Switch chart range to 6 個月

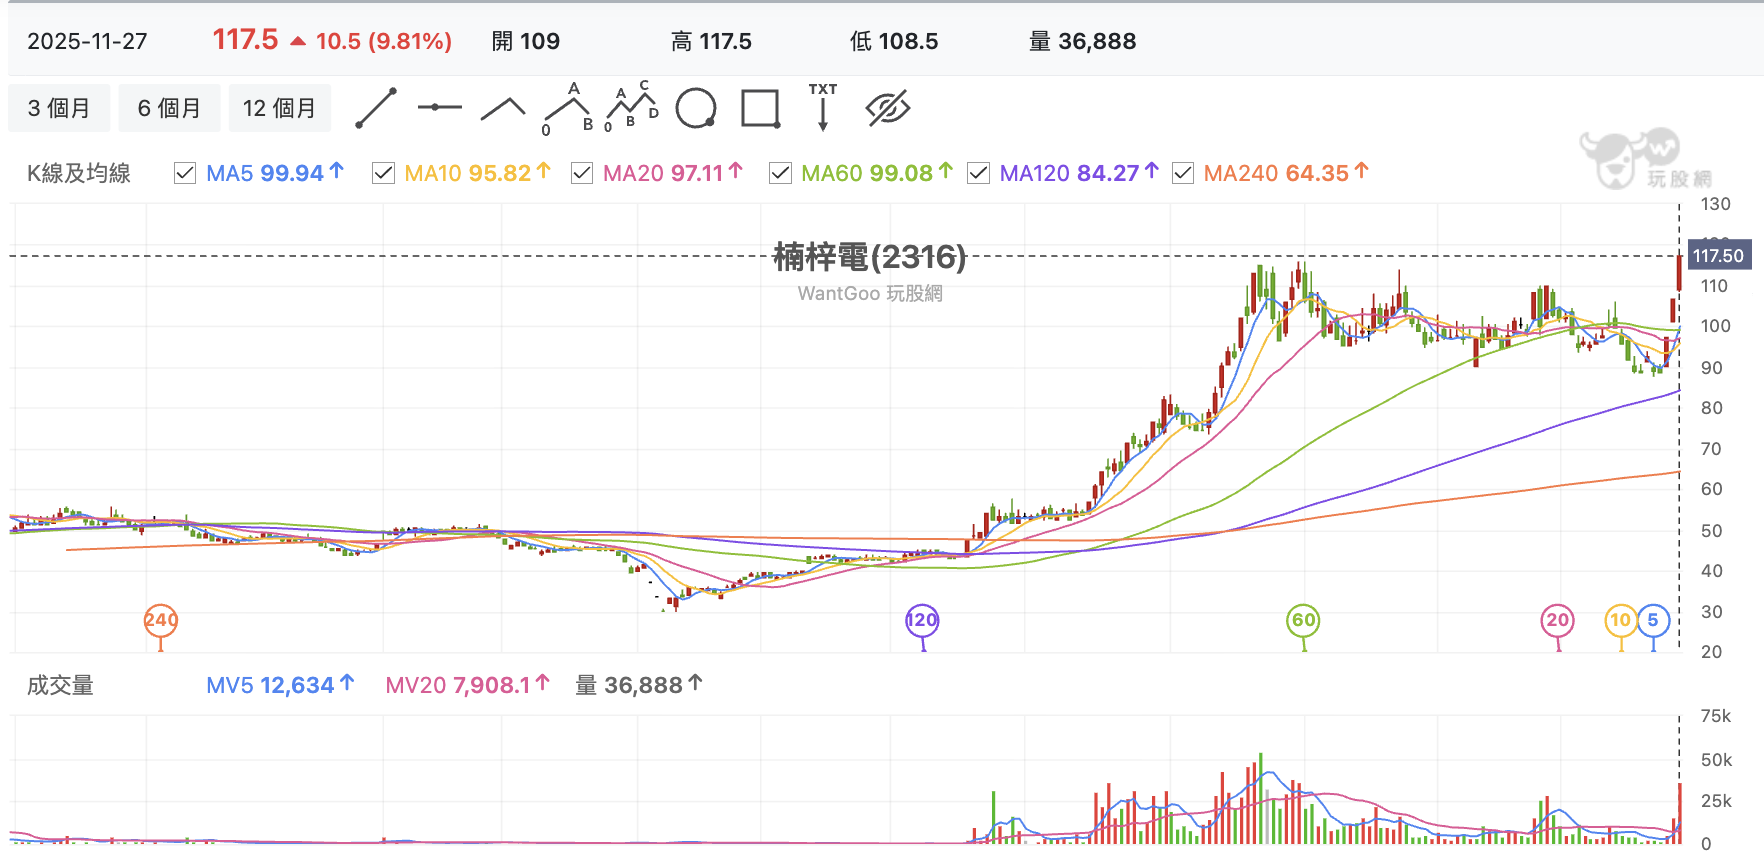pyautogui.click(x=169, y=108)
